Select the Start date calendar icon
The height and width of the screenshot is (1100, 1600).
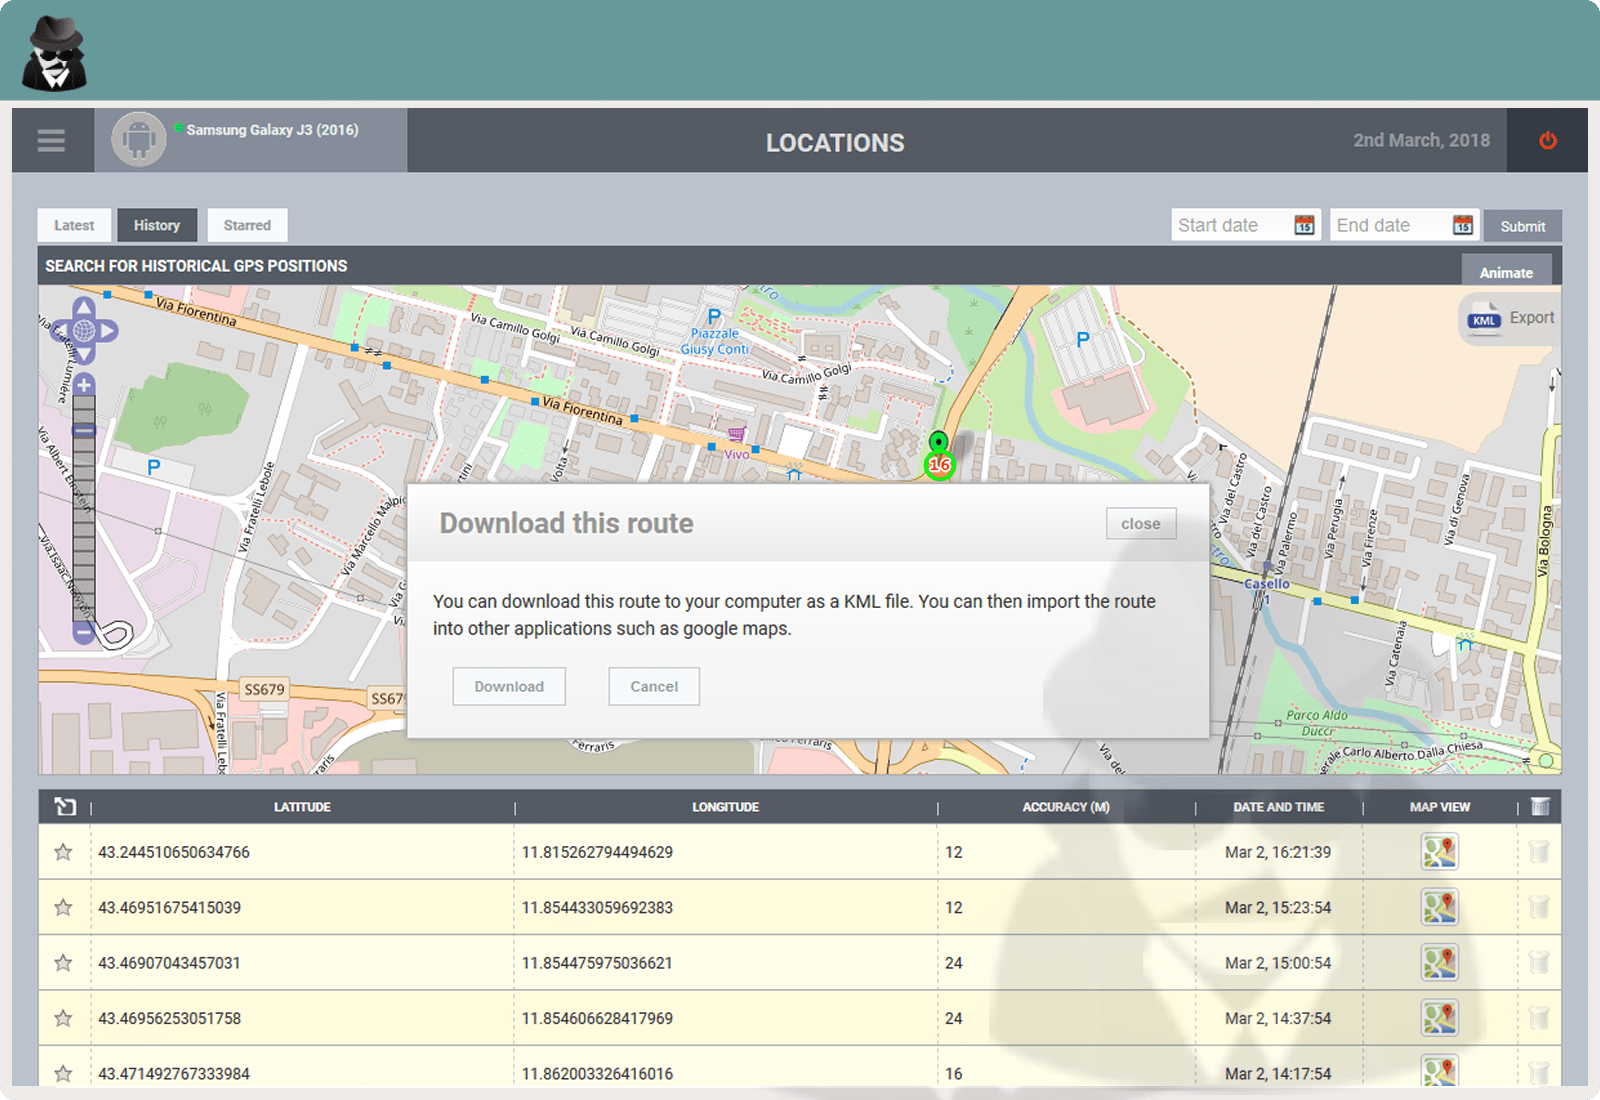coord(1303,225)
